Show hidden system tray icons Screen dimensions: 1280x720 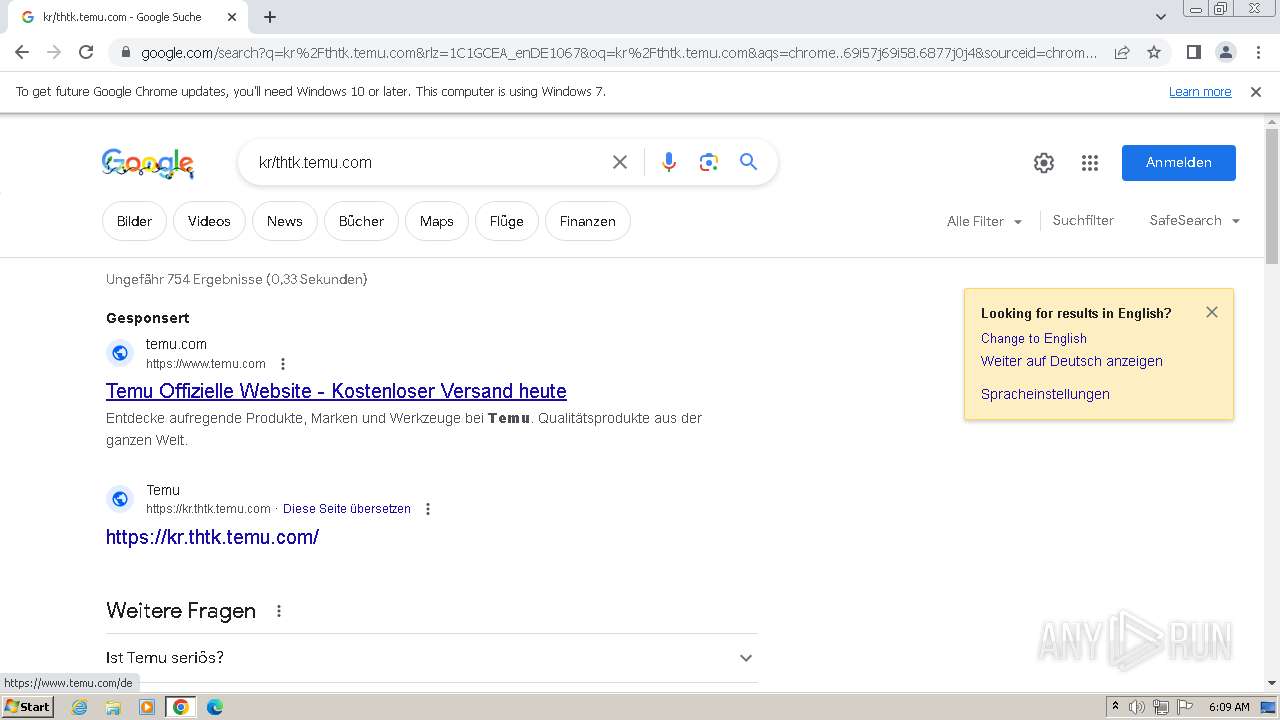click(1115, 707)
